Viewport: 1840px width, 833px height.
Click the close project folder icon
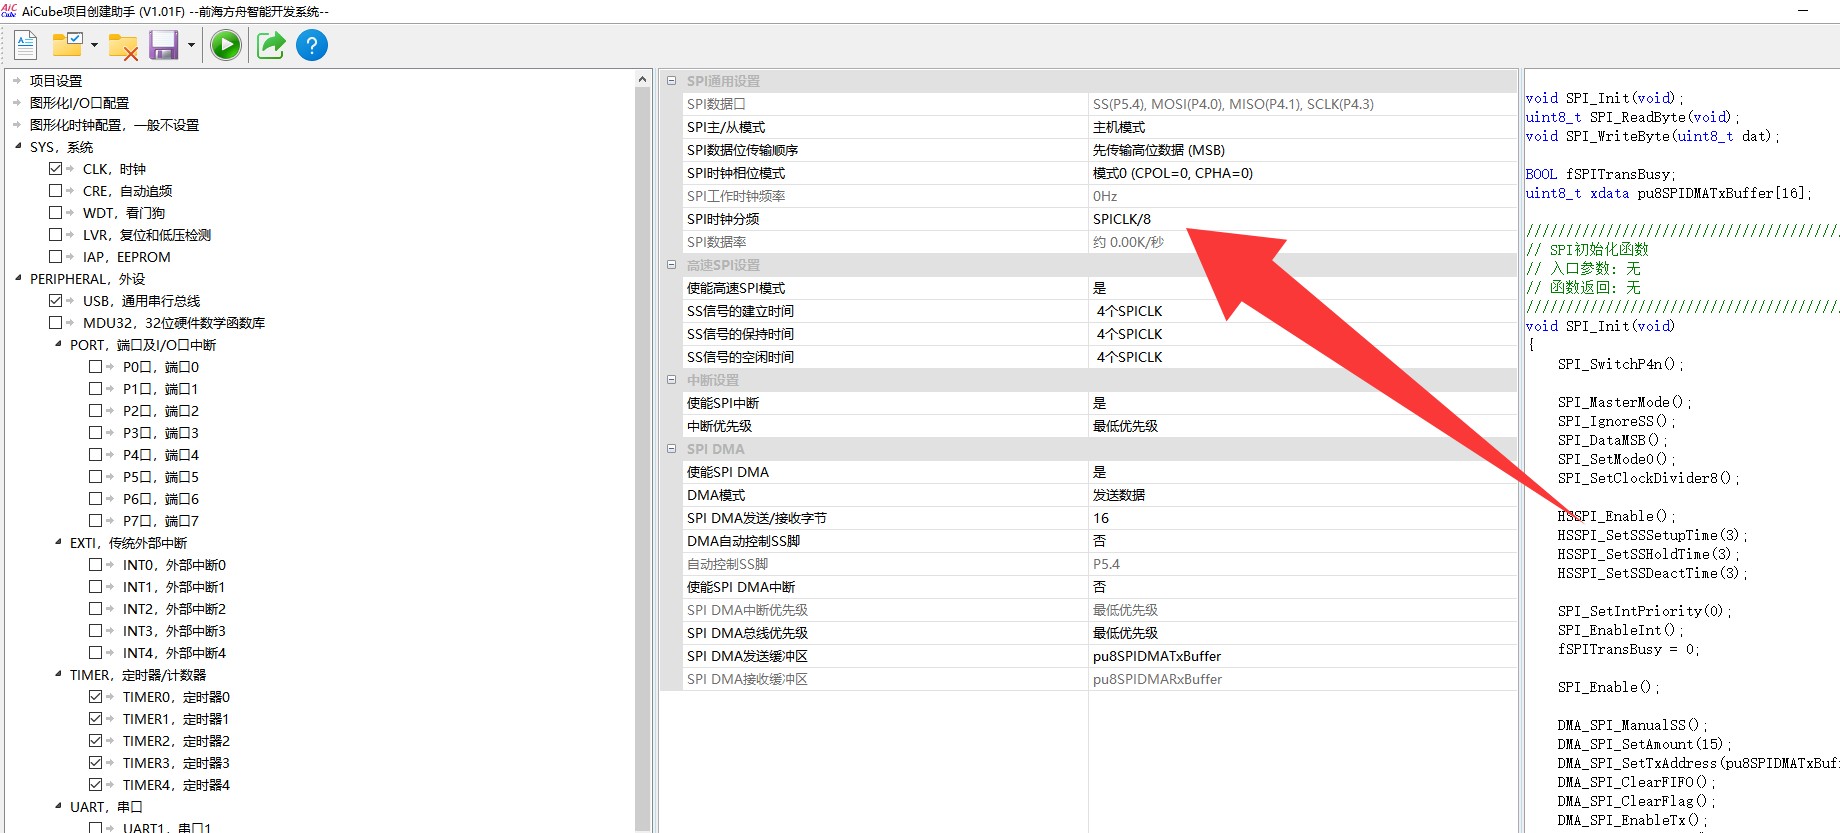tap(123, 46)
